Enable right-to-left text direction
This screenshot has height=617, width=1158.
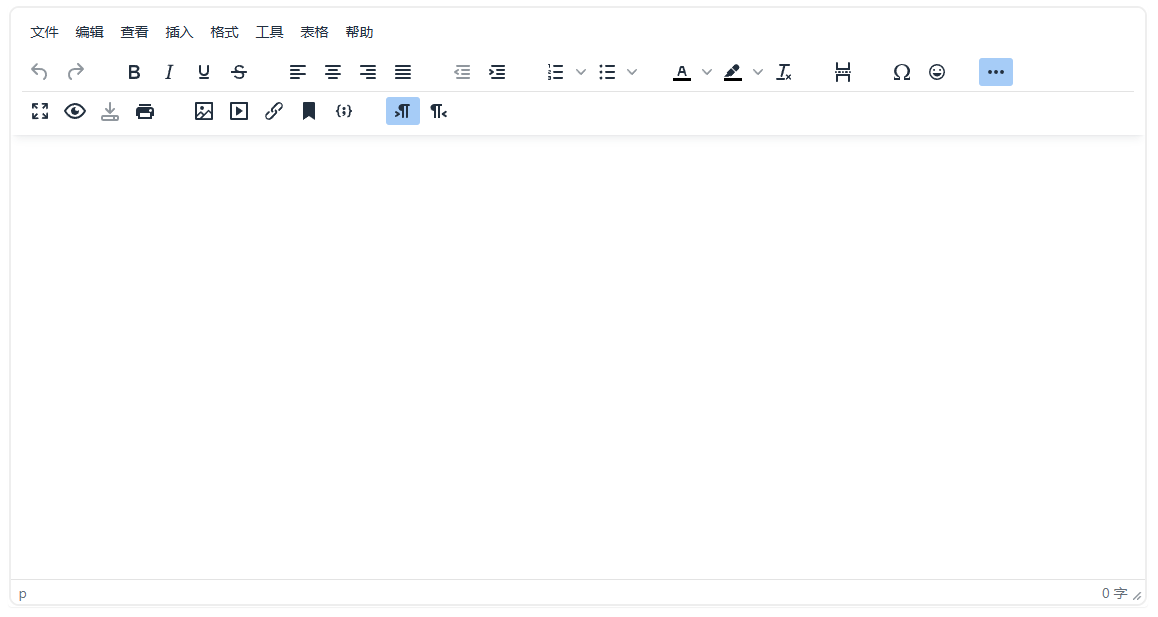pyautogui.click(x=438, y=112)
